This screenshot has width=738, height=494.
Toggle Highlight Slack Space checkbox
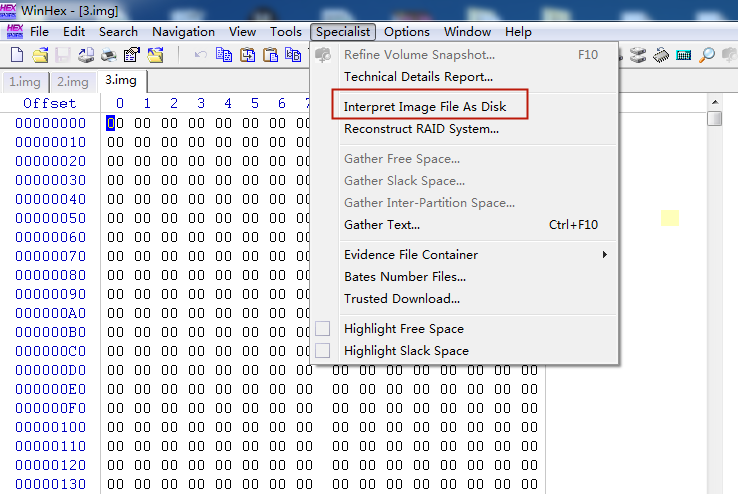(322, 351)
